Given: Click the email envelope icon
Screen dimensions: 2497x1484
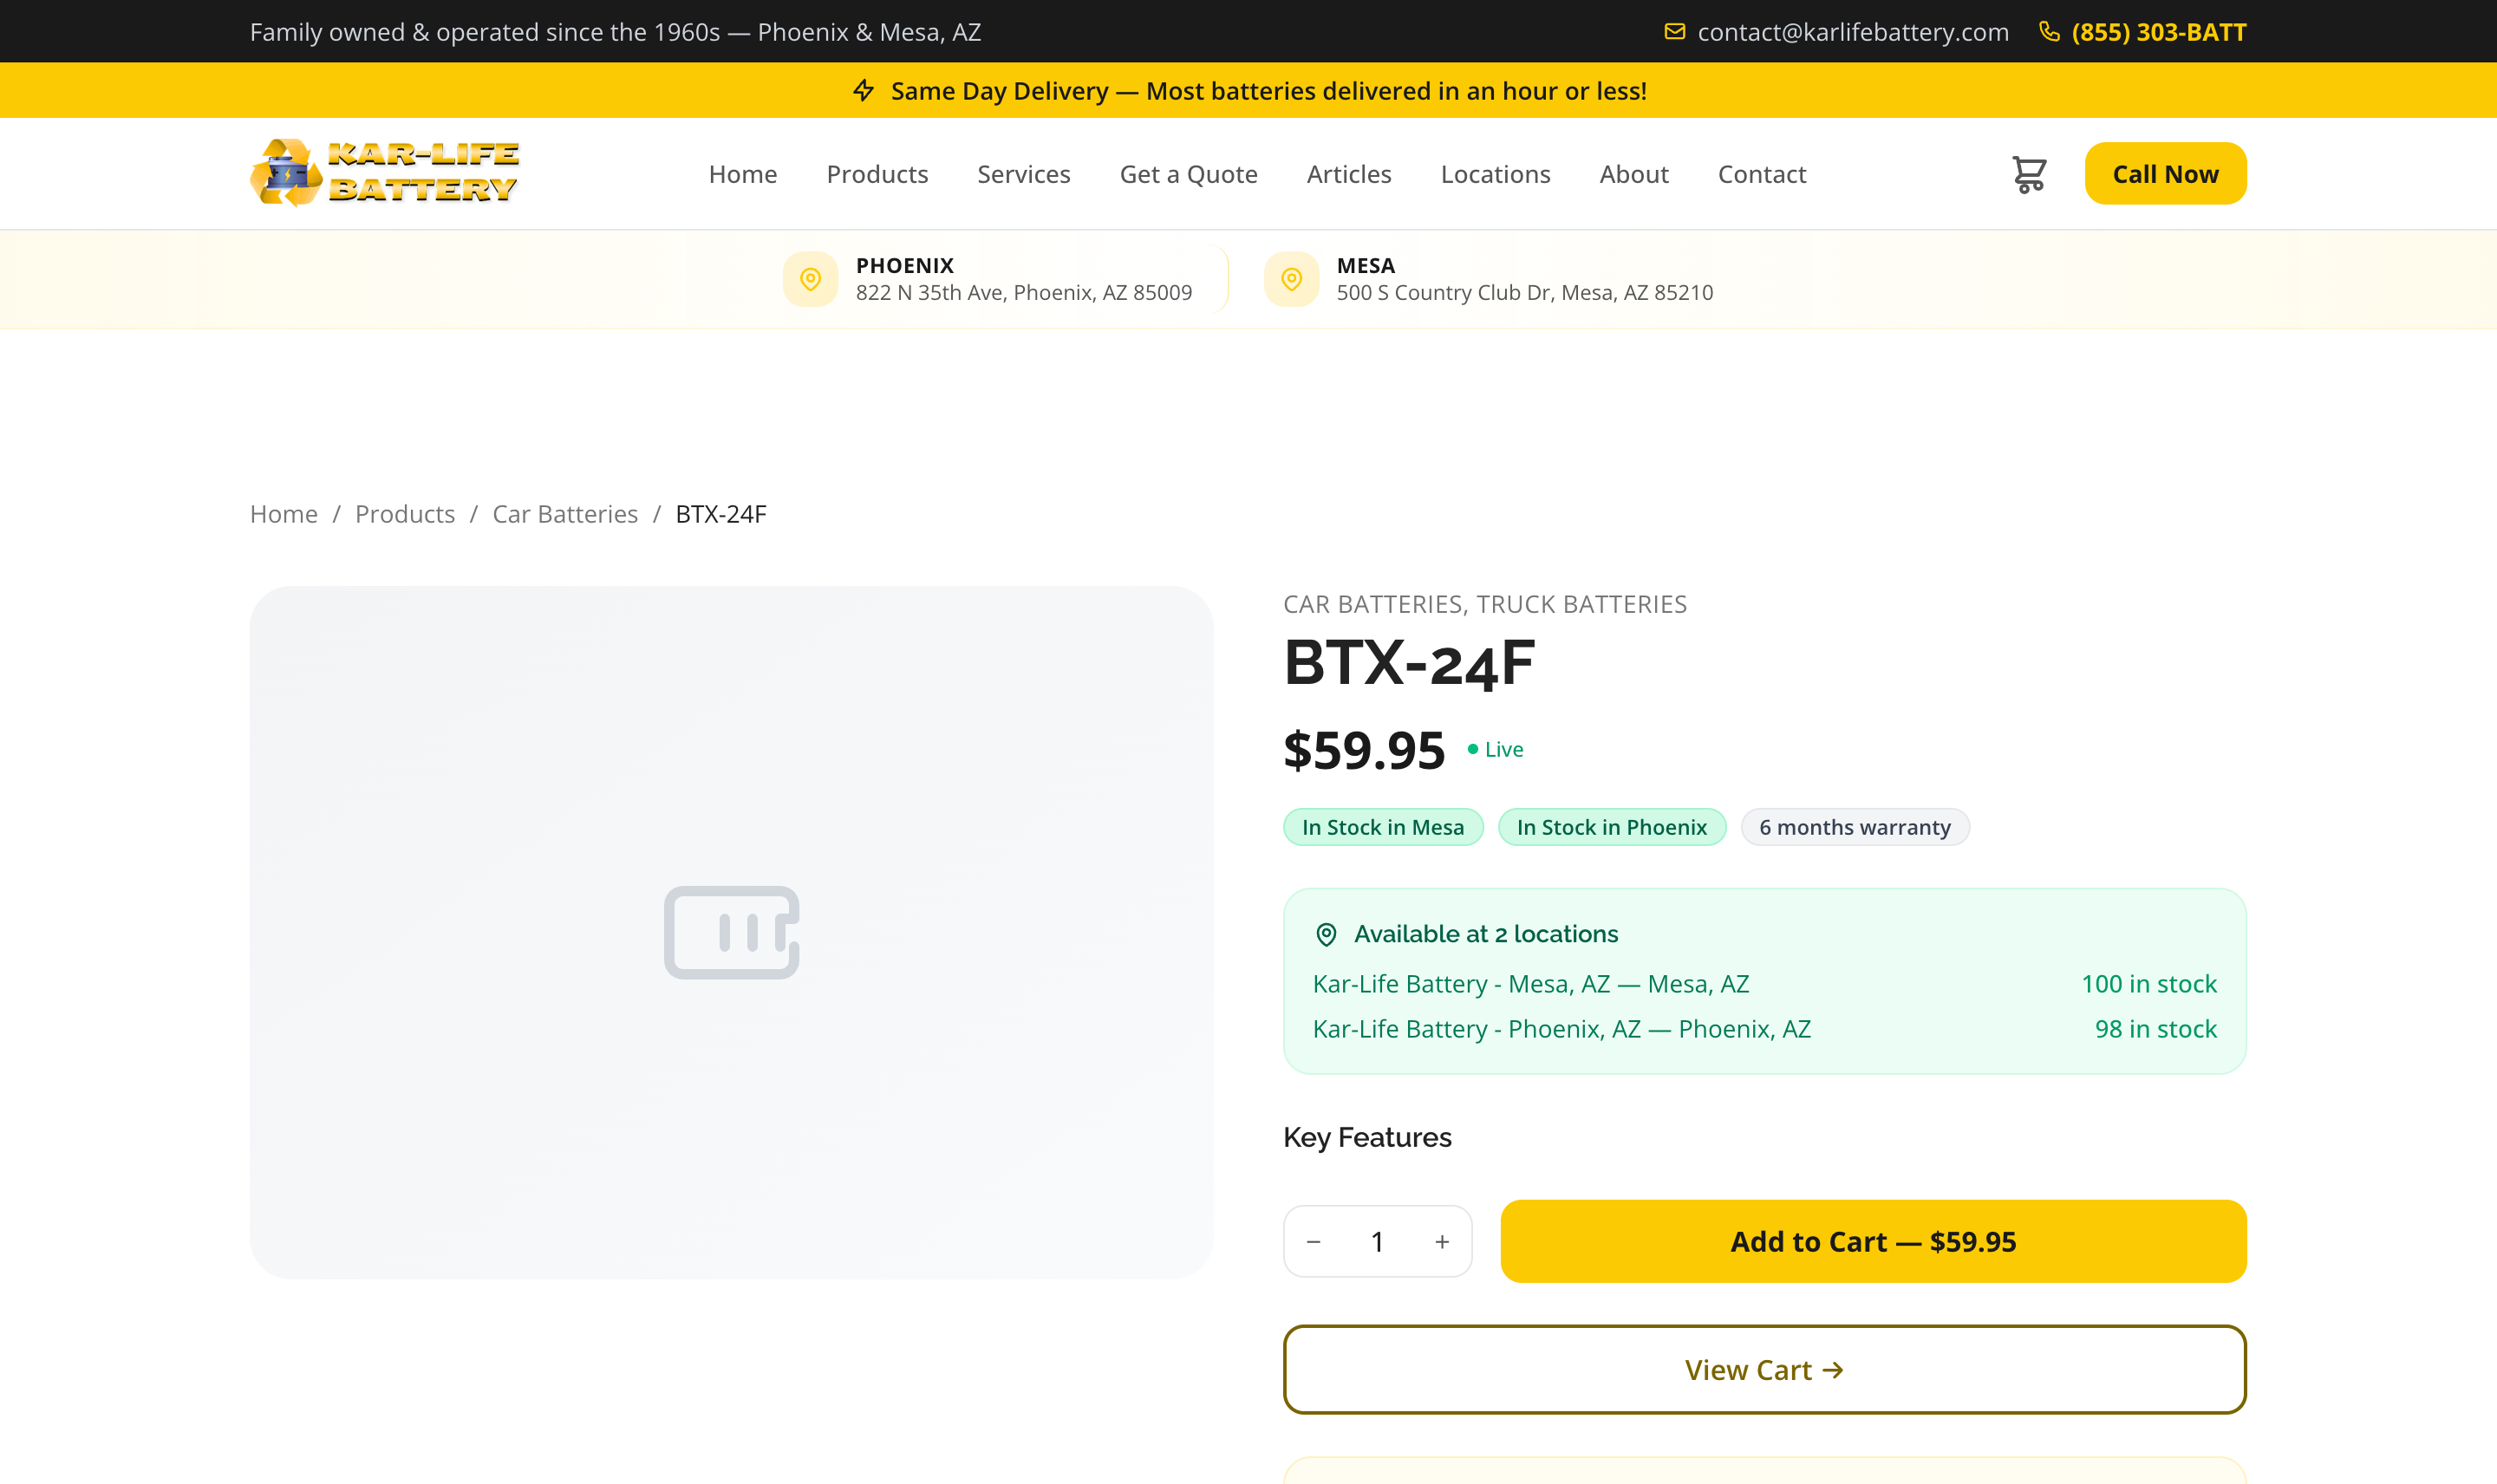Looking at the screenshot, I should (1674, 32).
